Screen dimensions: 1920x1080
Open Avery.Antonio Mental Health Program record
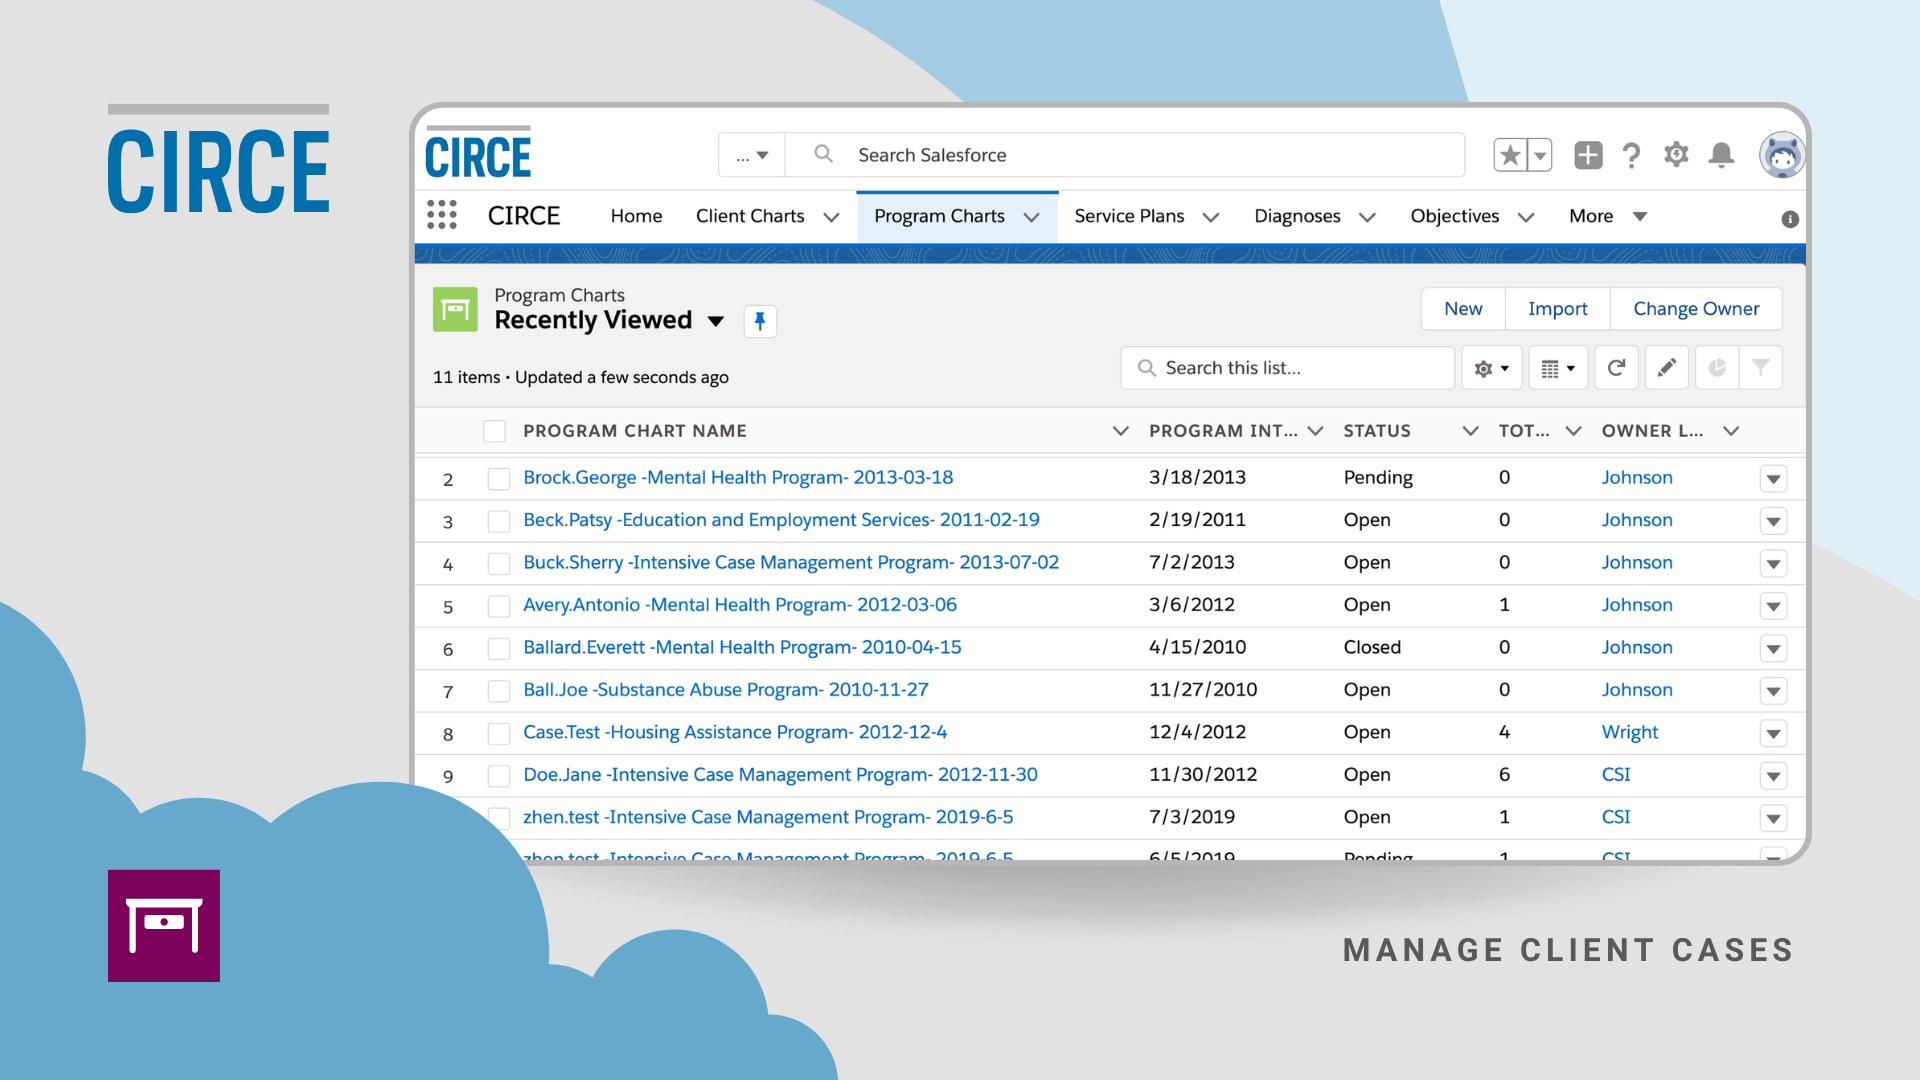click(740, 605)
